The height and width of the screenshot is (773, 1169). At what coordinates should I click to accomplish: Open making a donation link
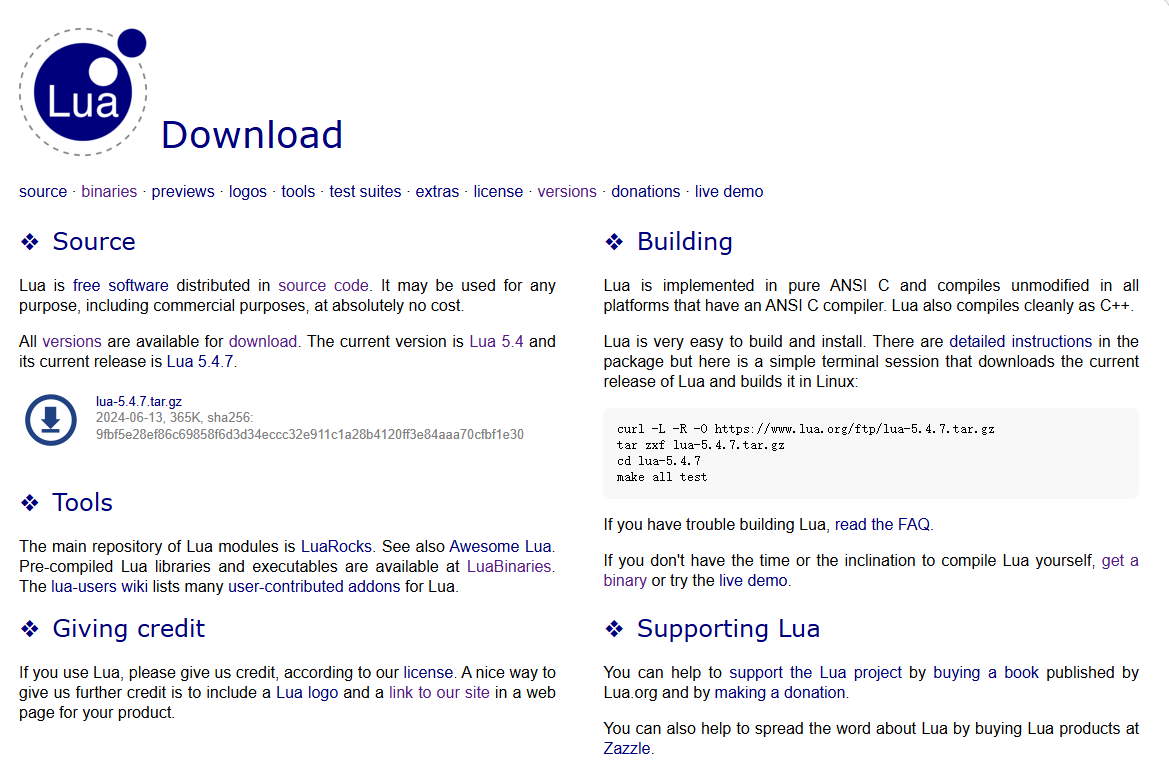(x=780, y=692)
